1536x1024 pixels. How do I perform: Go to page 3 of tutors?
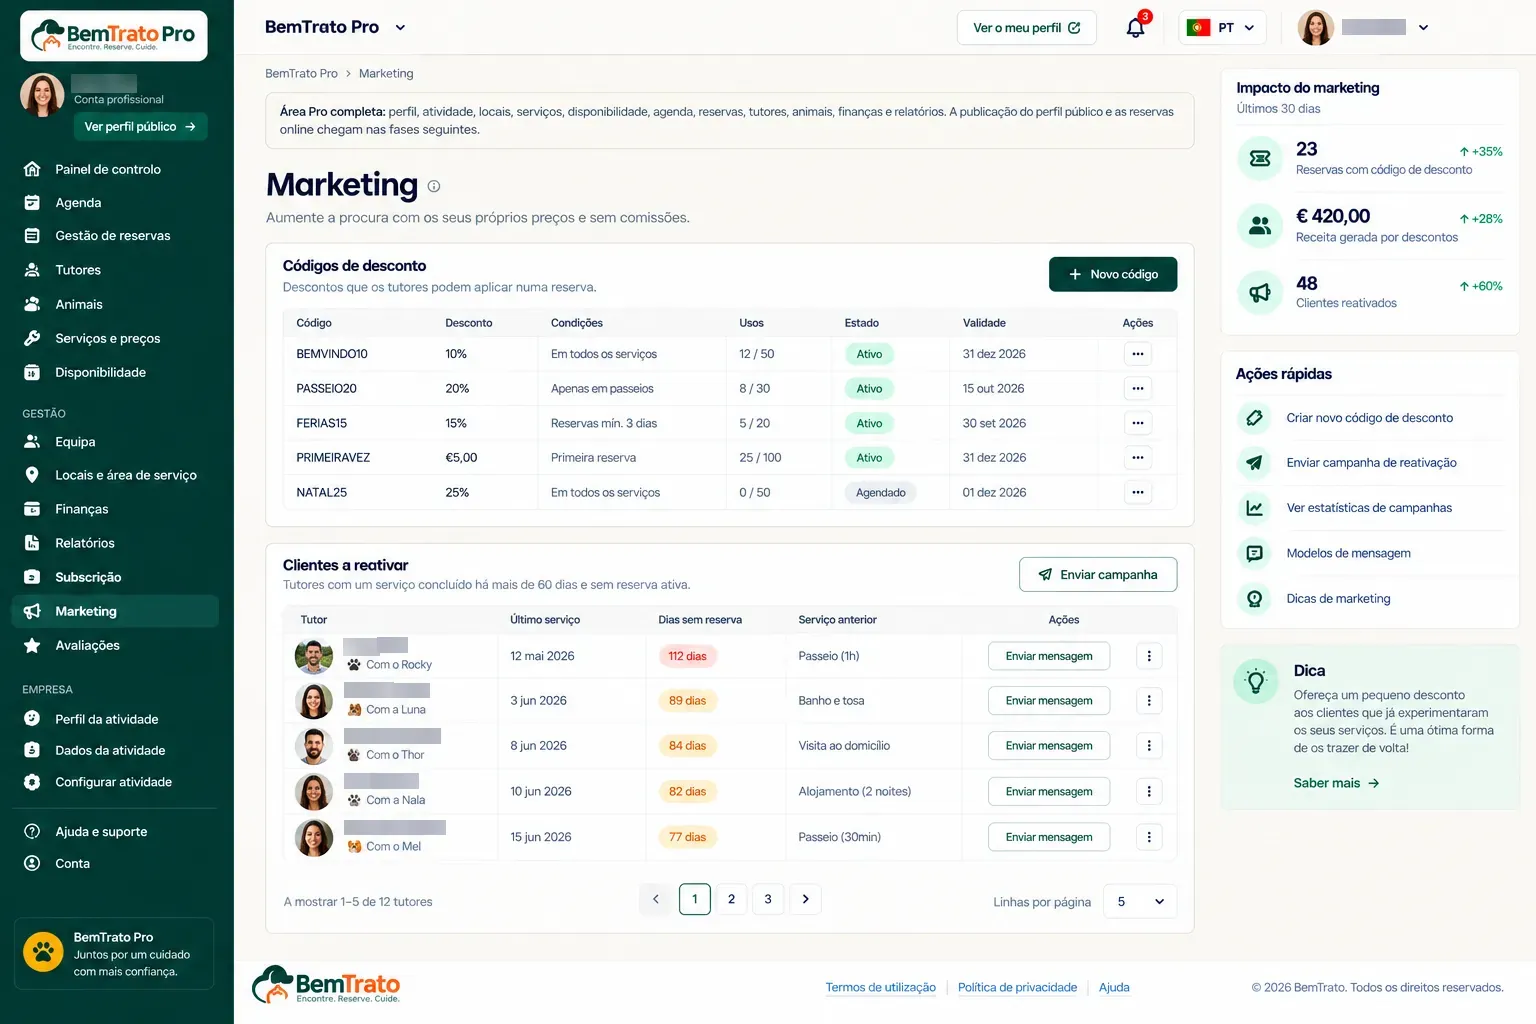pos(768,899)
